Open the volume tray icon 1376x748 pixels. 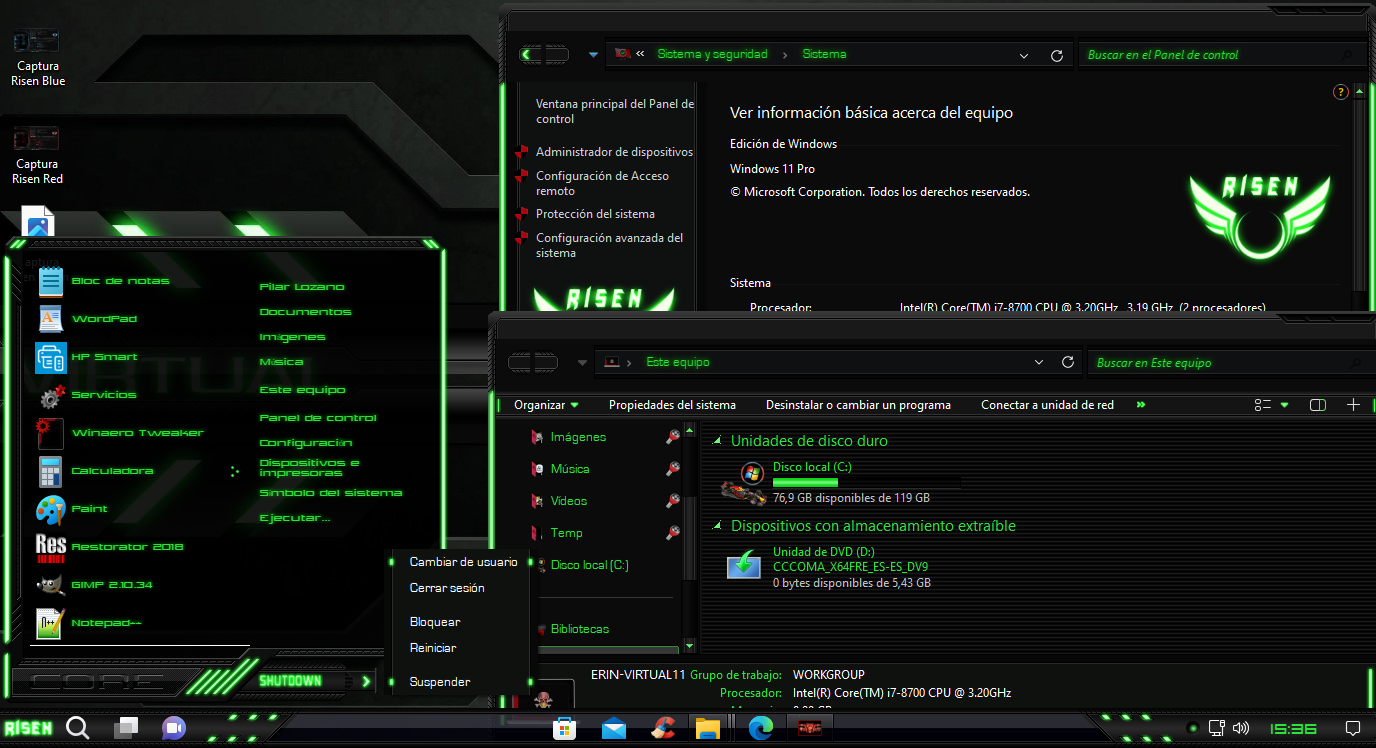[x=1241, y=728]
